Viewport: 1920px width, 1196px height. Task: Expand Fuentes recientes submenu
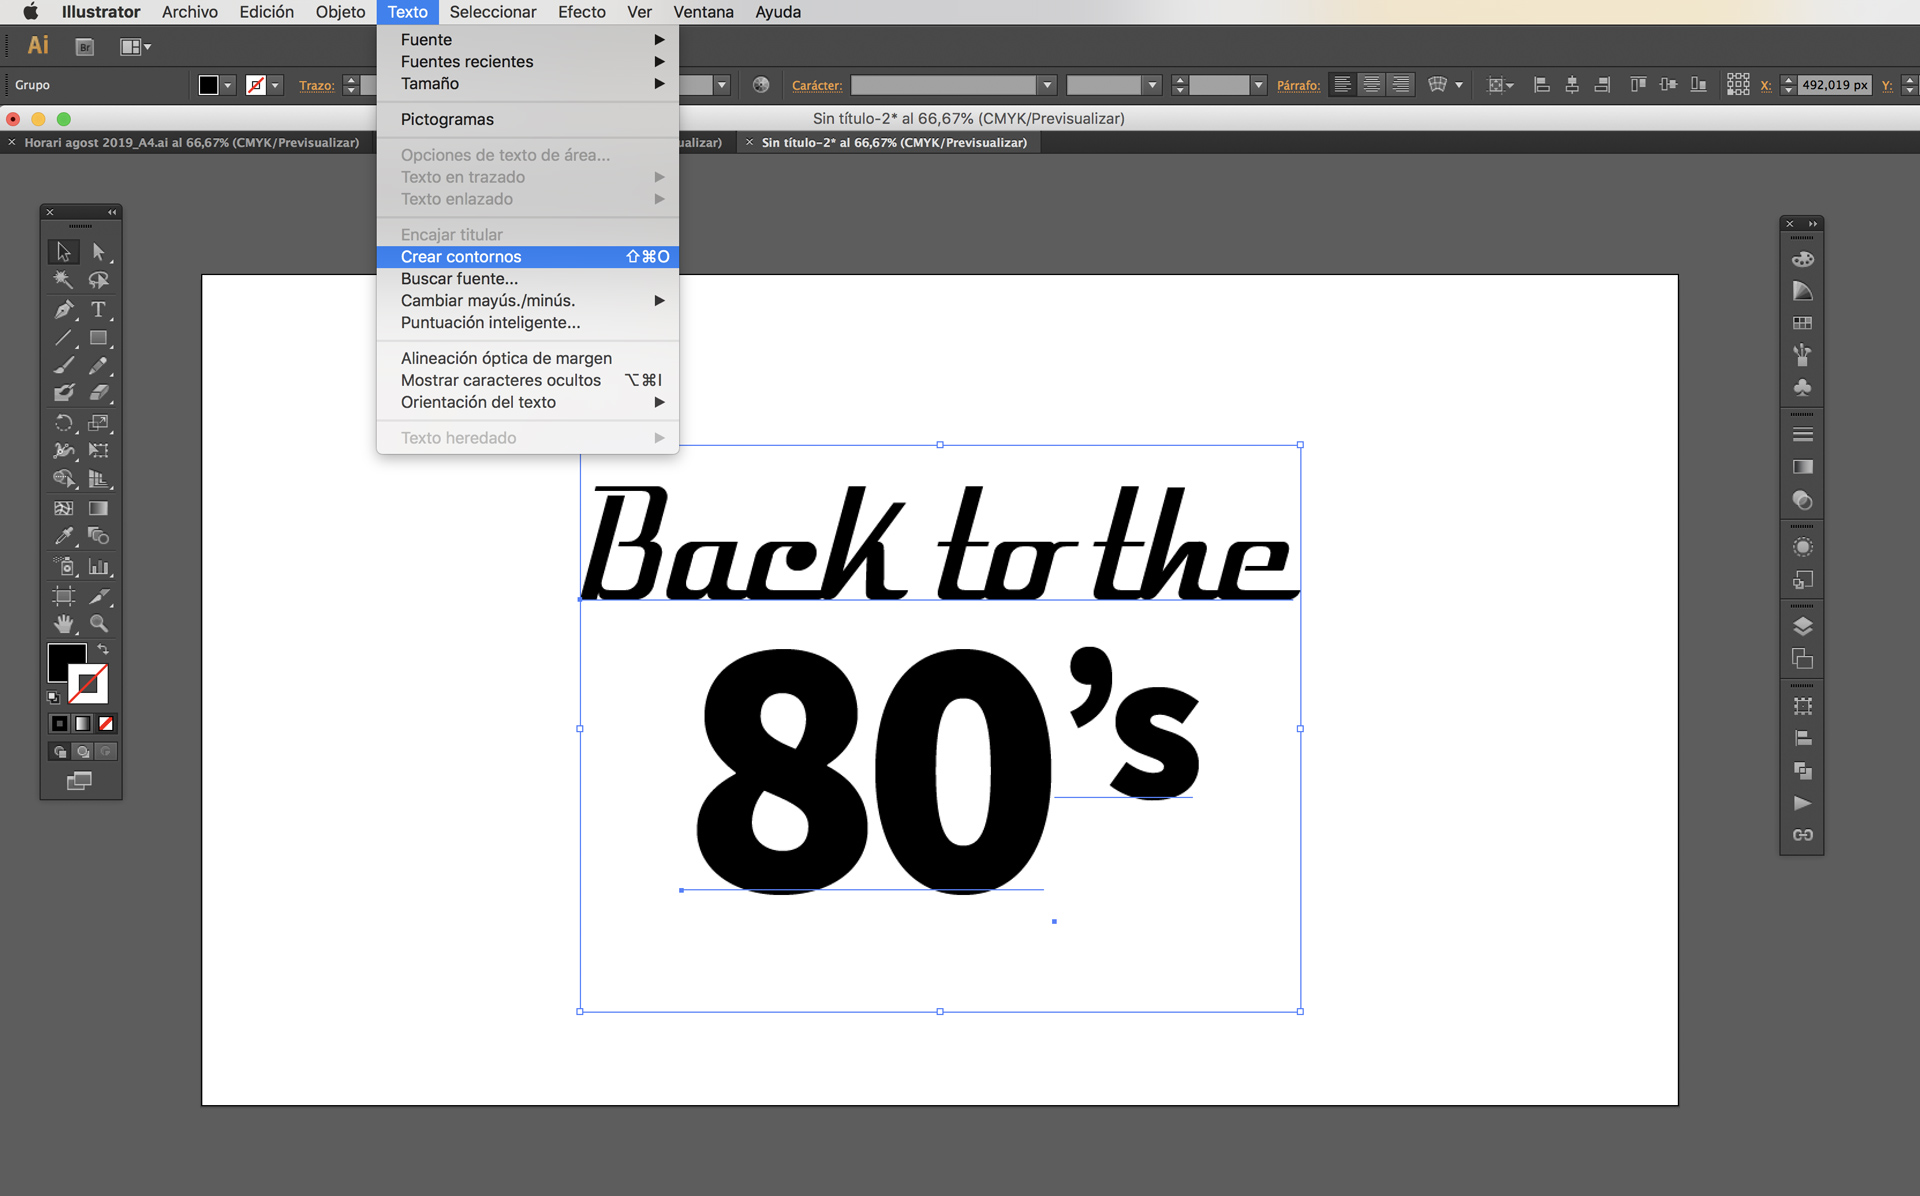point(527,62)
